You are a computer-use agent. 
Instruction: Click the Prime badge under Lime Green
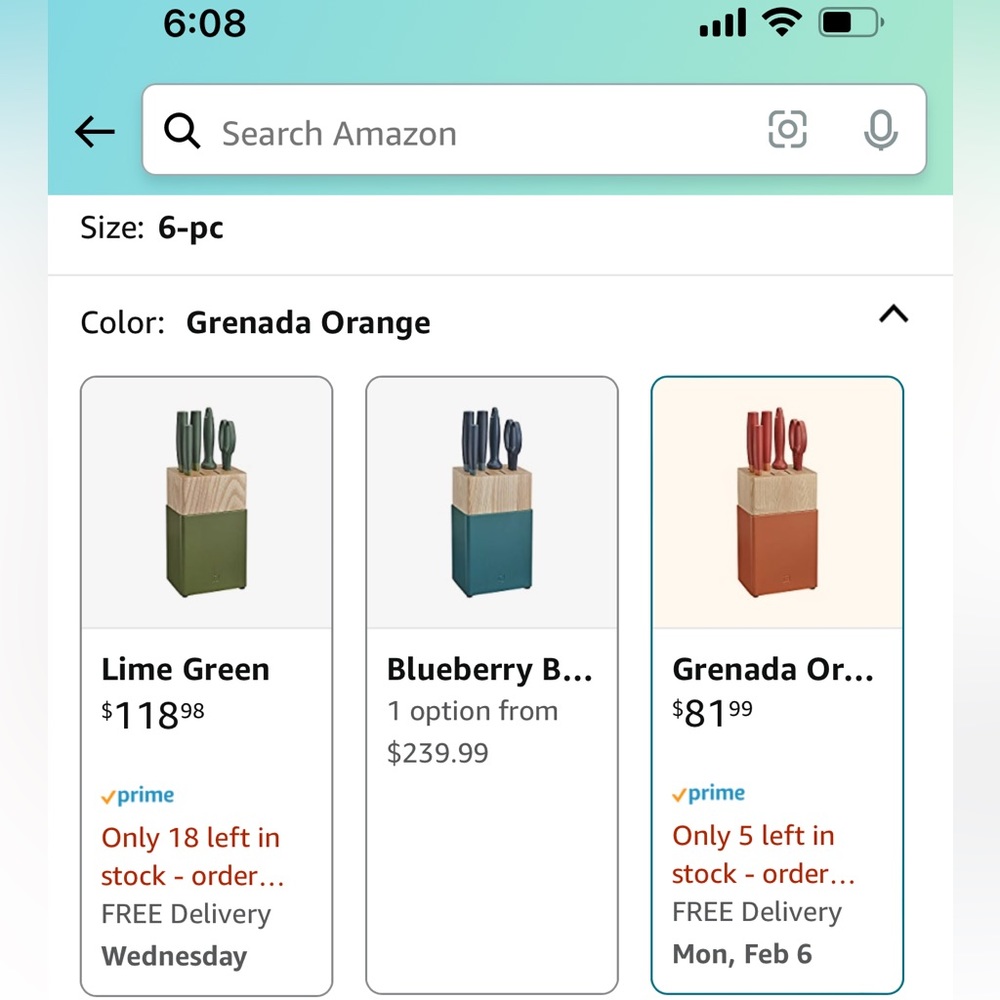click(x=138, y=795)
